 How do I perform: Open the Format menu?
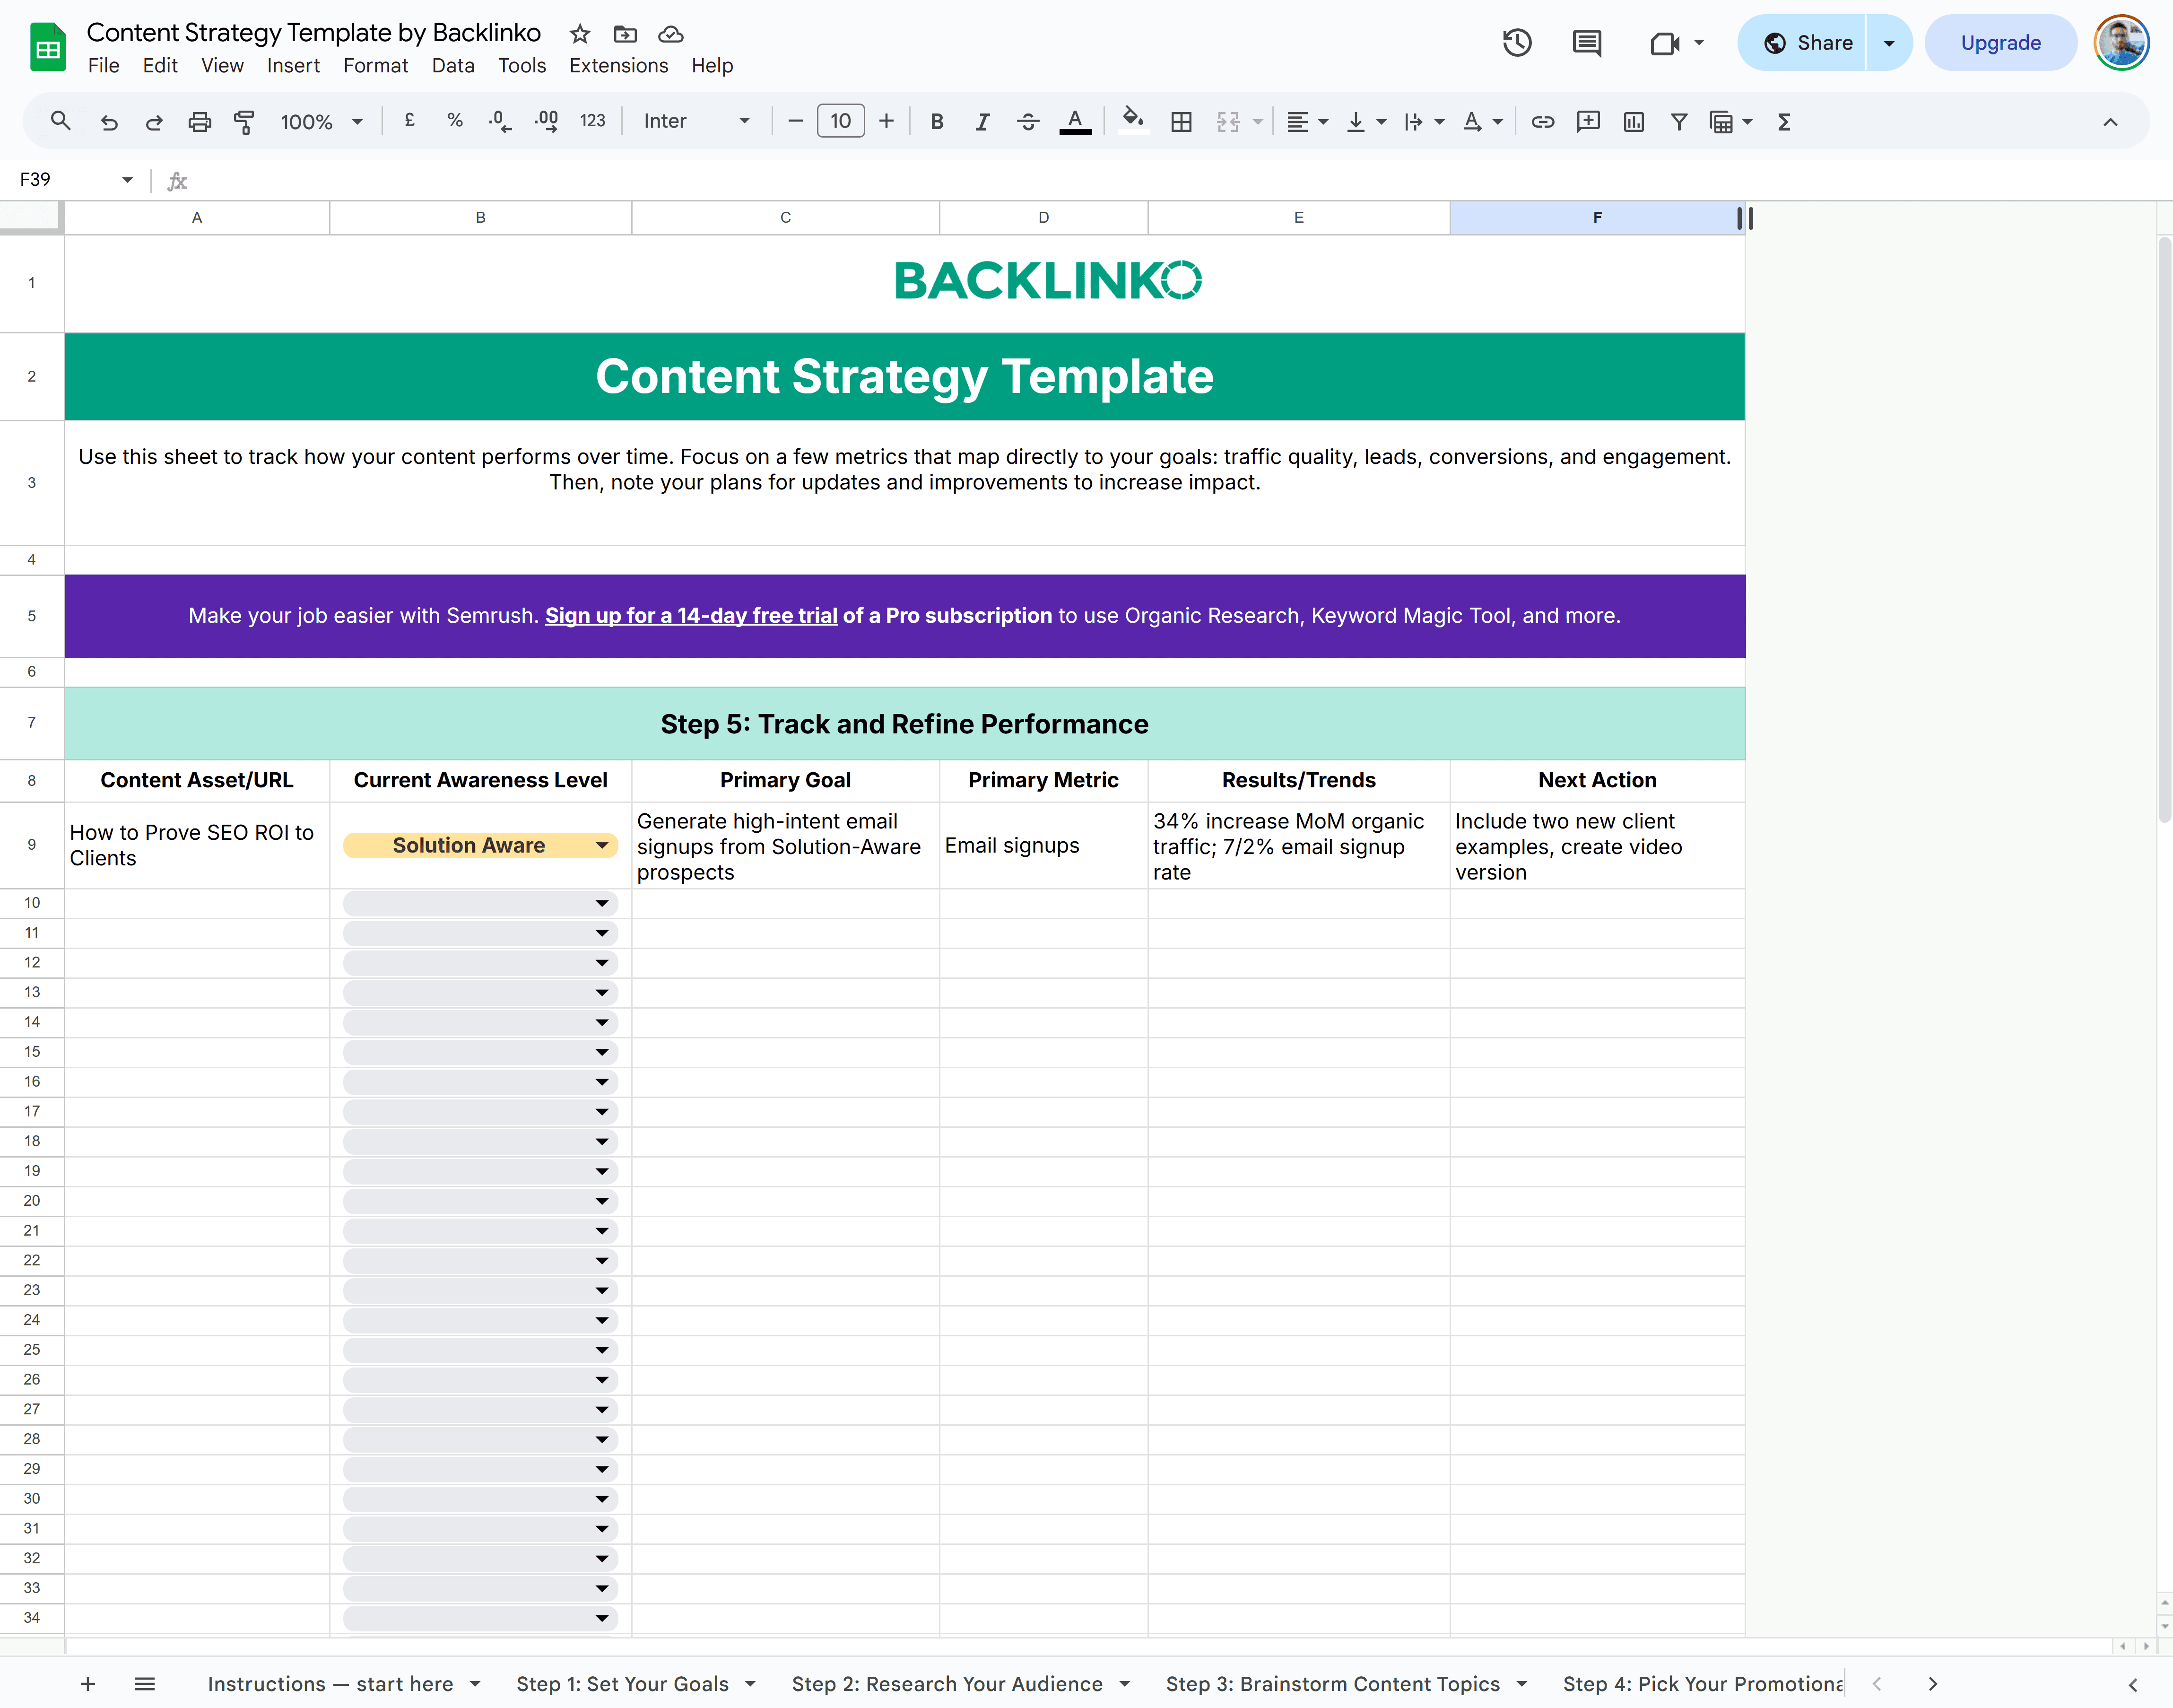click(x=375, y=66)
